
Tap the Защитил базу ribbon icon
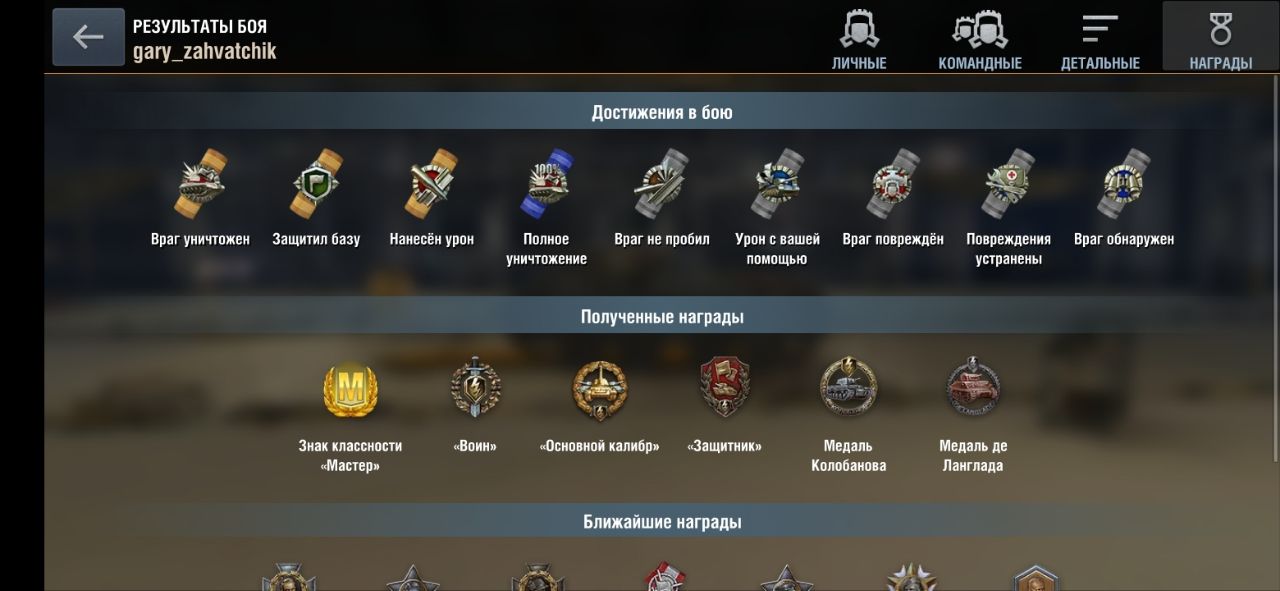[316, 184]
